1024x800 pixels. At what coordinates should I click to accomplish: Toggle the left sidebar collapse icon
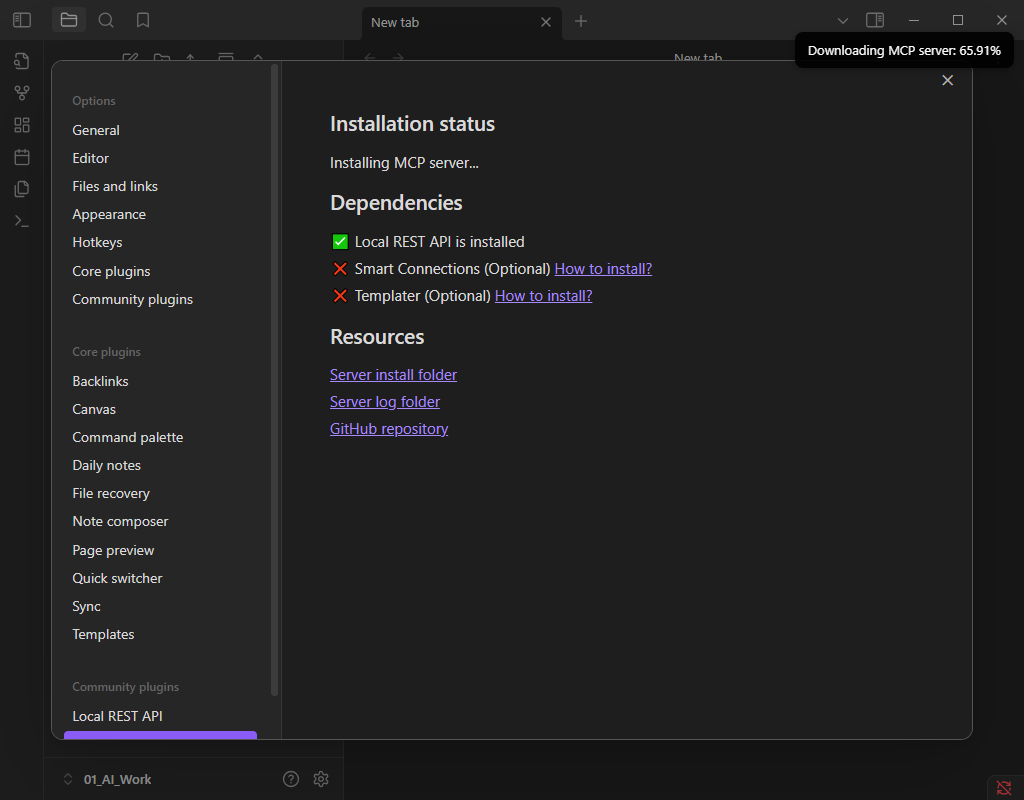point(22,20)
